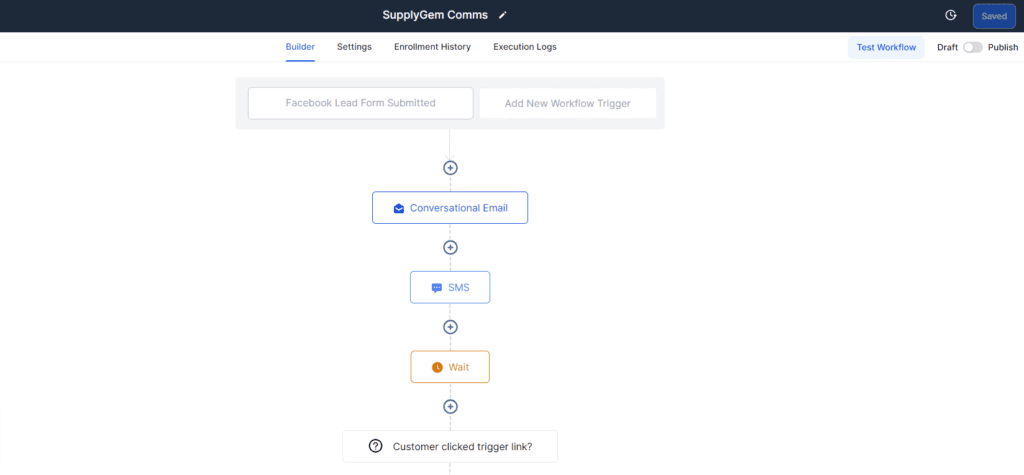Viewport: 1024px width, 475px height.
Task: Click the question mark condition icon
Action: click(376, 446)
